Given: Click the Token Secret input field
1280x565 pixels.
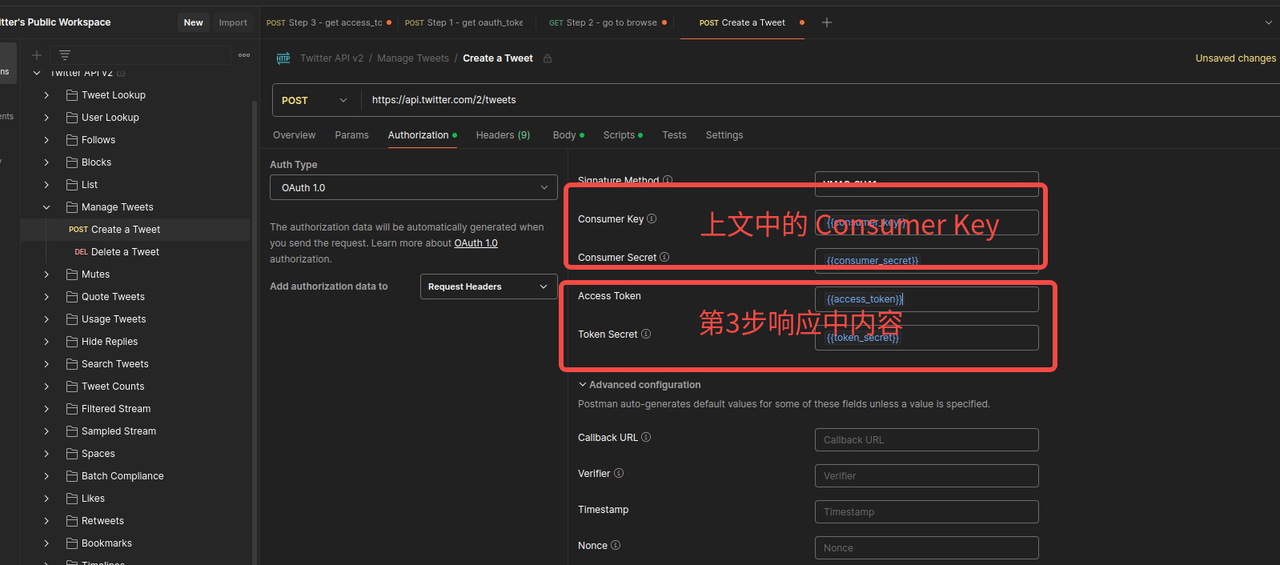Looking at the screenshot, I should point(927,337).
